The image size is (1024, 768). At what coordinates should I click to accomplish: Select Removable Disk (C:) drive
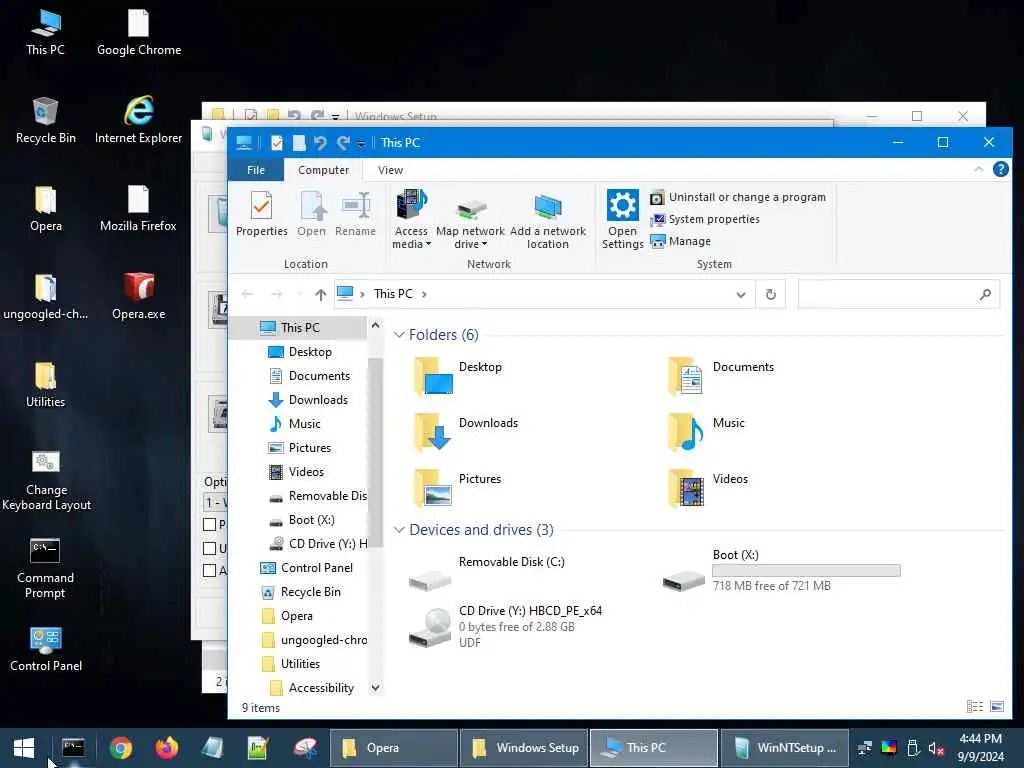click(487, 571)
